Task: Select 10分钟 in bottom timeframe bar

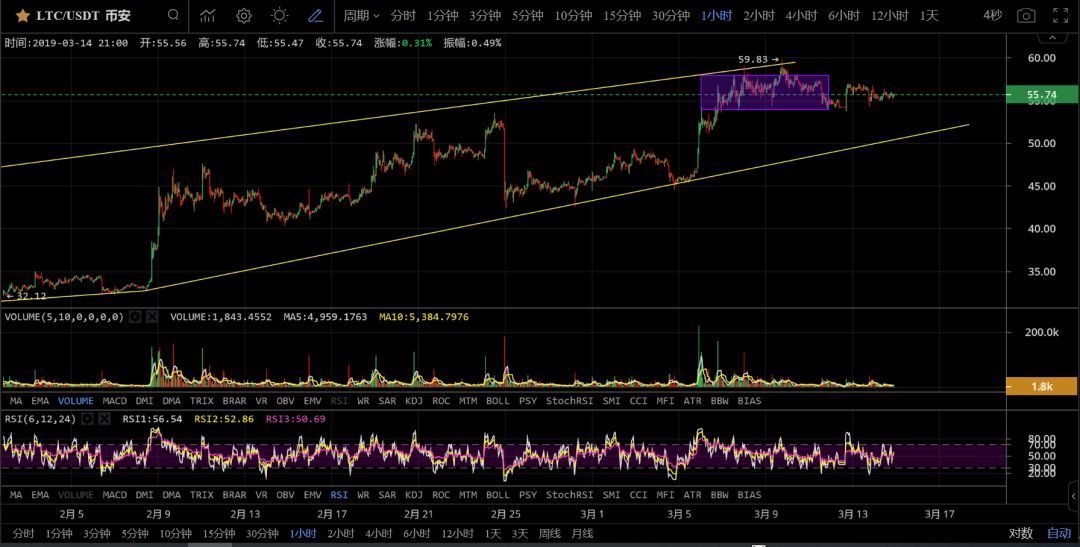Action: pyautogui.click(x=176, y=533)
